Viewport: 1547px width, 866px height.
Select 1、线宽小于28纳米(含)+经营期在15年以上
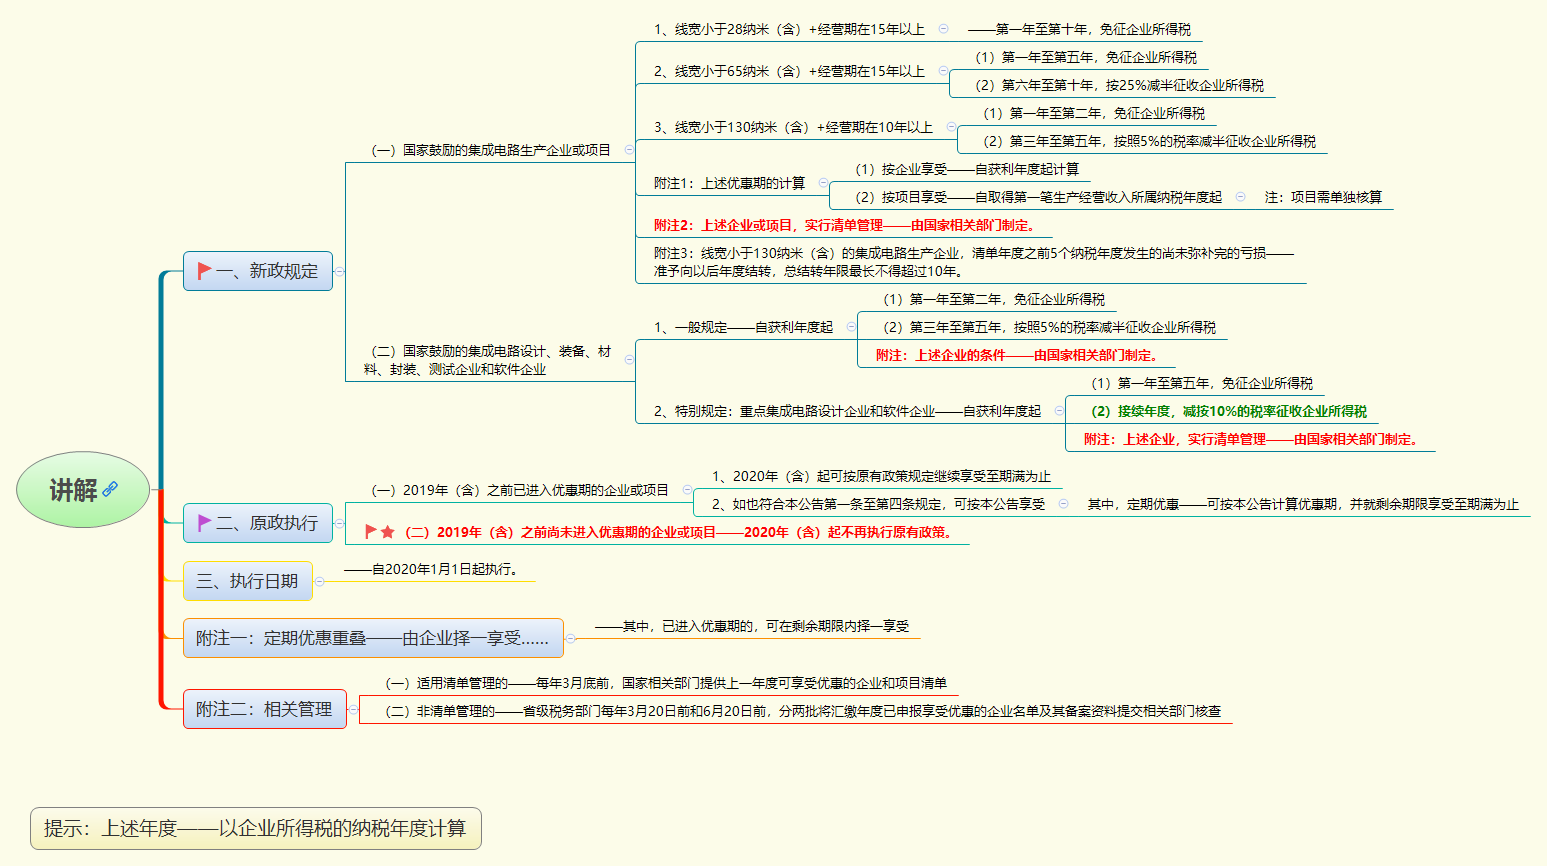coord(789,29)
